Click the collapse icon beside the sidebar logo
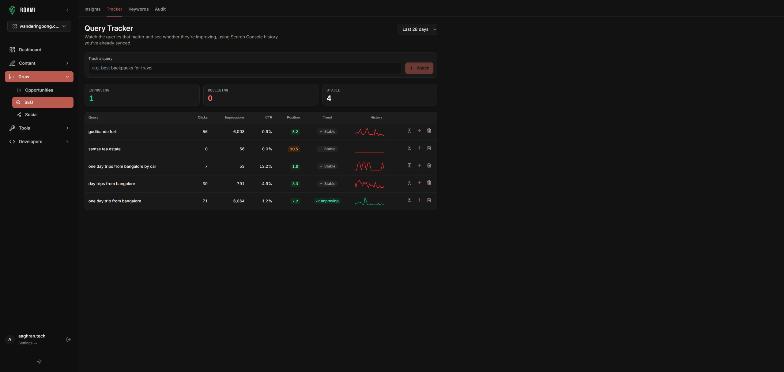The width and height of the screenshot is (784, 372). [68, 10]
